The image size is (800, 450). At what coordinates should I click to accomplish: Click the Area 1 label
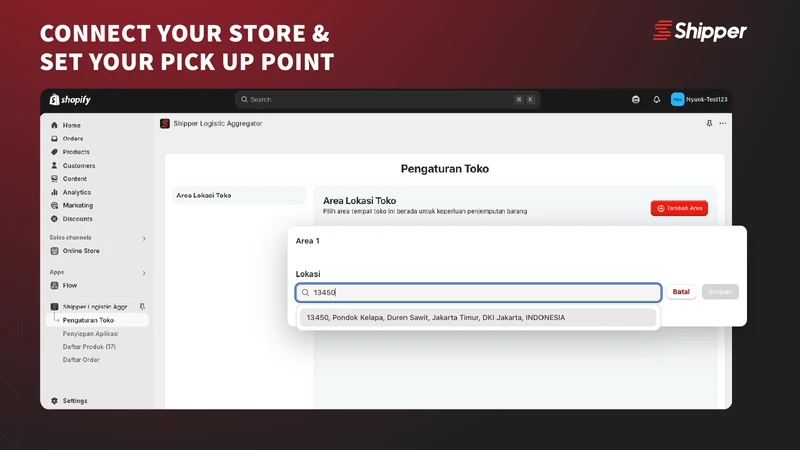(x=308, y=241)
